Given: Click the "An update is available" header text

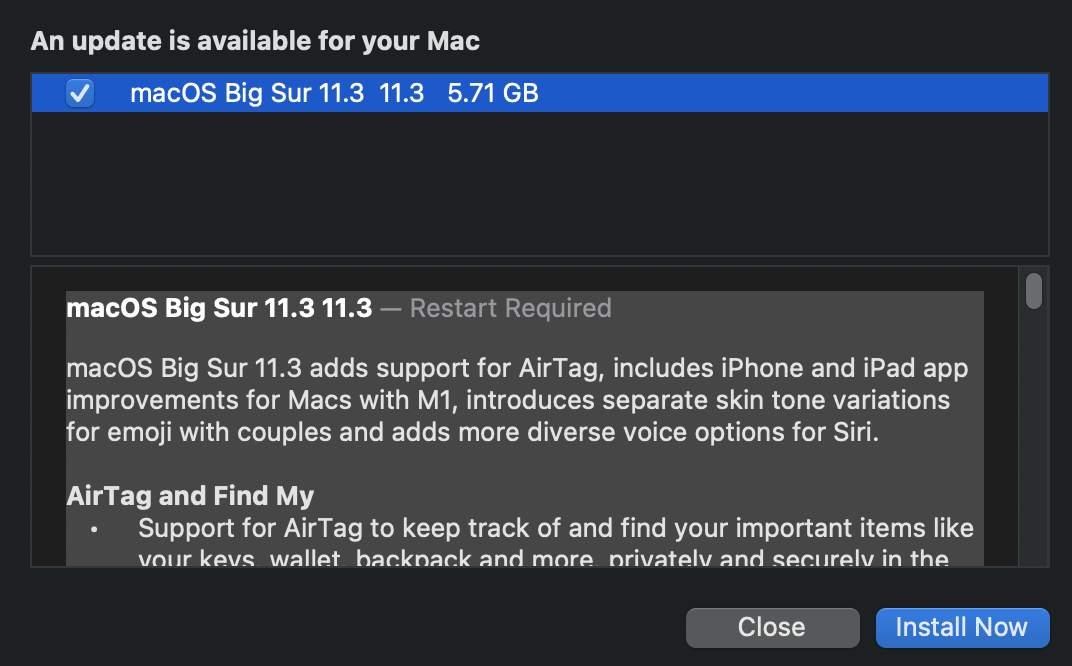Looking at the screenshot, I should [255, 41].
